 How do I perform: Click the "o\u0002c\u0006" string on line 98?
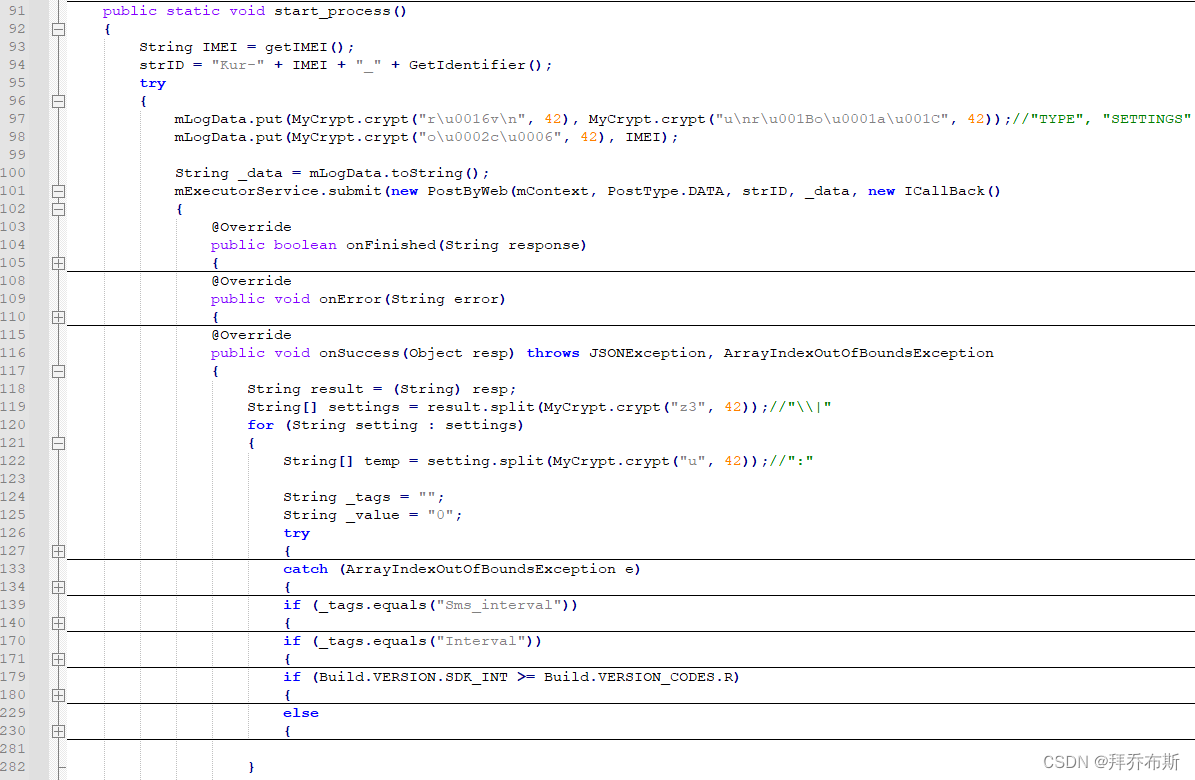[490, 137]
